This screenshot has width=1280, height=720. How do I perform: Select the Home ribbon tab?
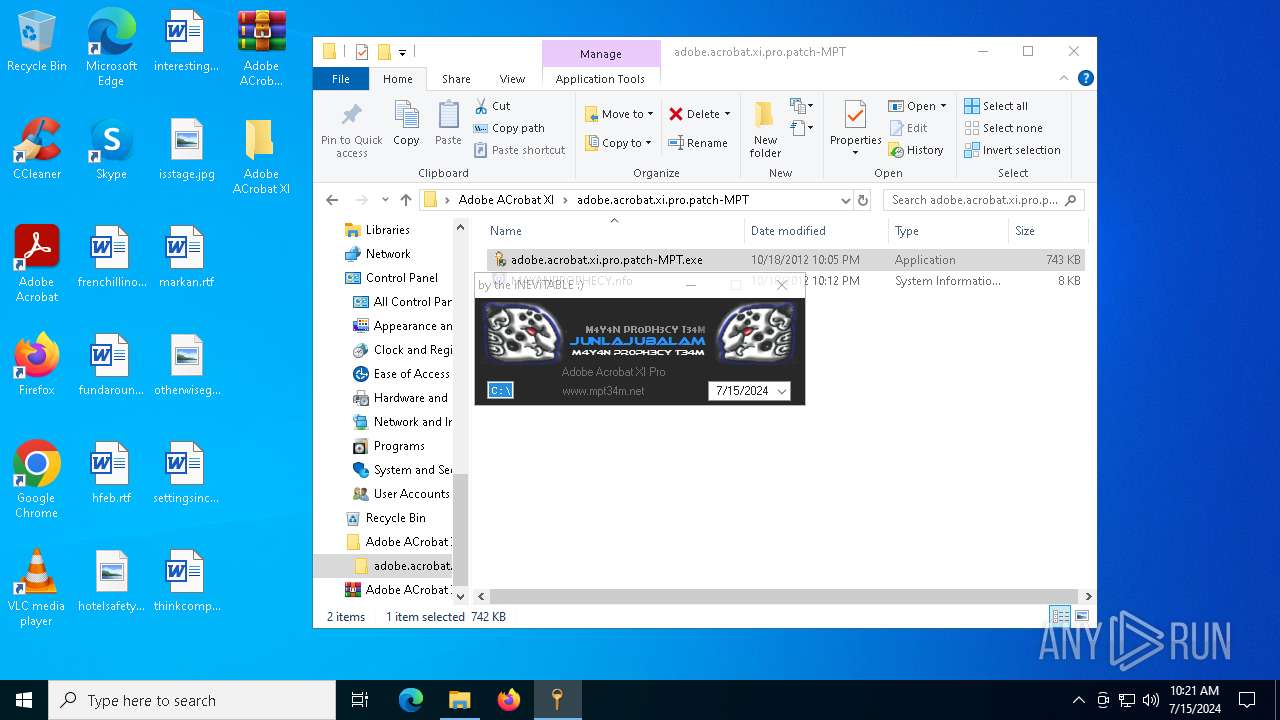click(397, 79)
